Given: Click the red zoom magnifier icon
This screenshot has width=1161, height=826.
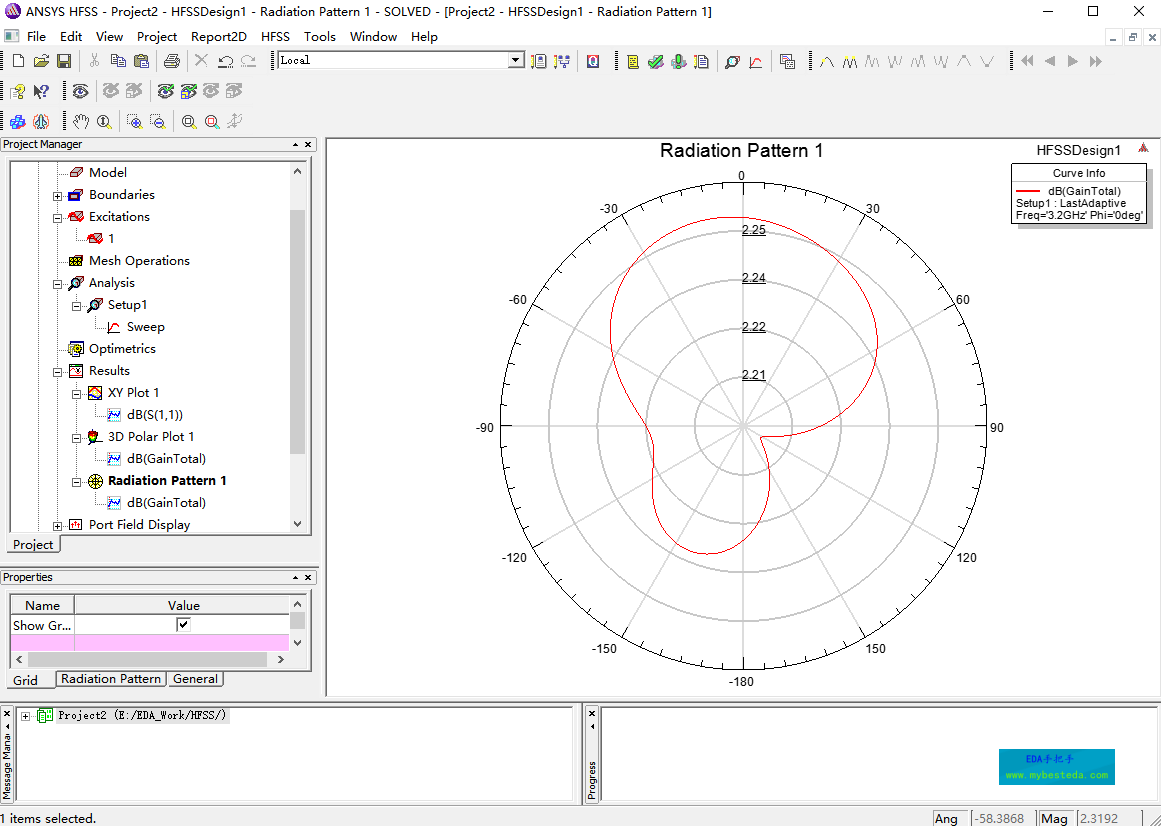Looking at the screenshot, I should [x=212, y=121].
